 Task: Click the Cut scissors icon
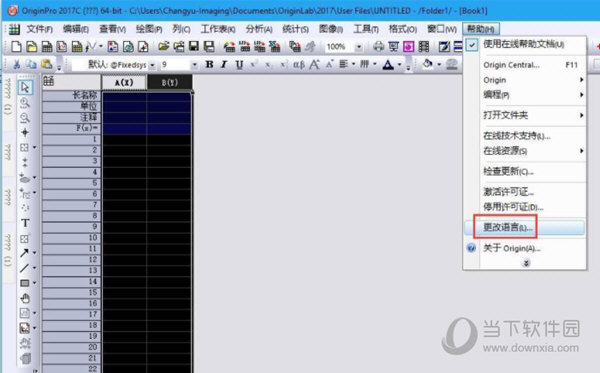pos(16,64)
